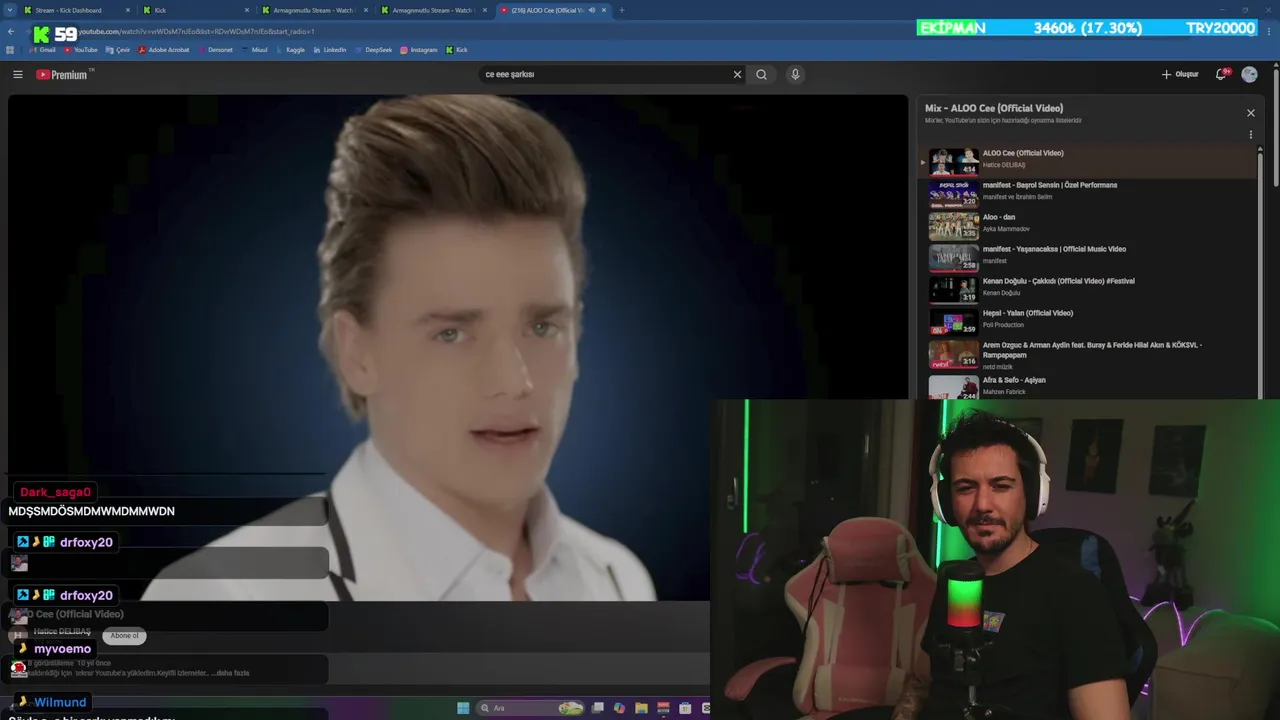The width and height of the screenshot is (1280, 720).
Task: Open Task View from the taskbar
Action: tap(598, 708)
